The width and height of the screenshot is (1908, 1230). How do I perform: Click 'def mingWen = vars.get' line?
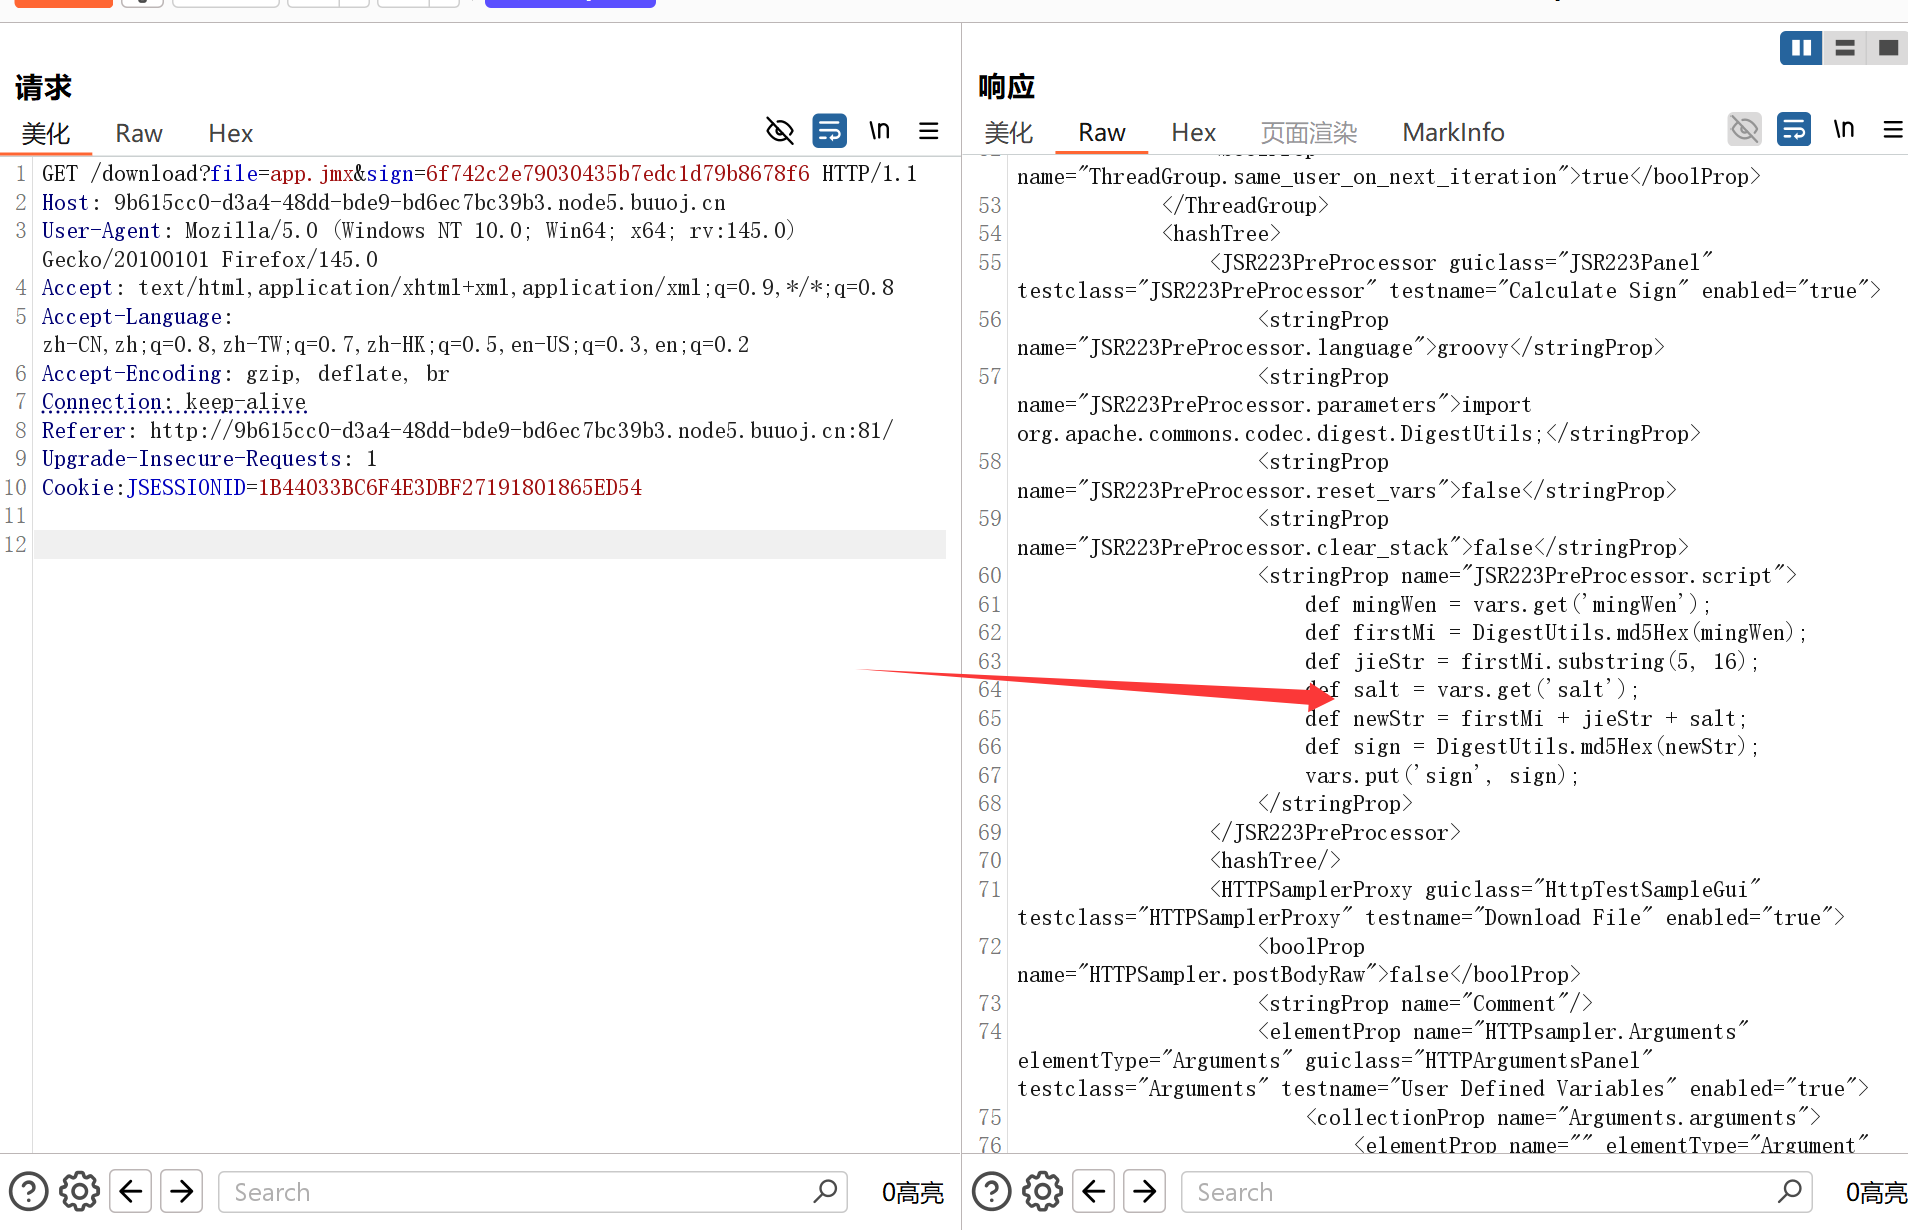click(1508, 605)
